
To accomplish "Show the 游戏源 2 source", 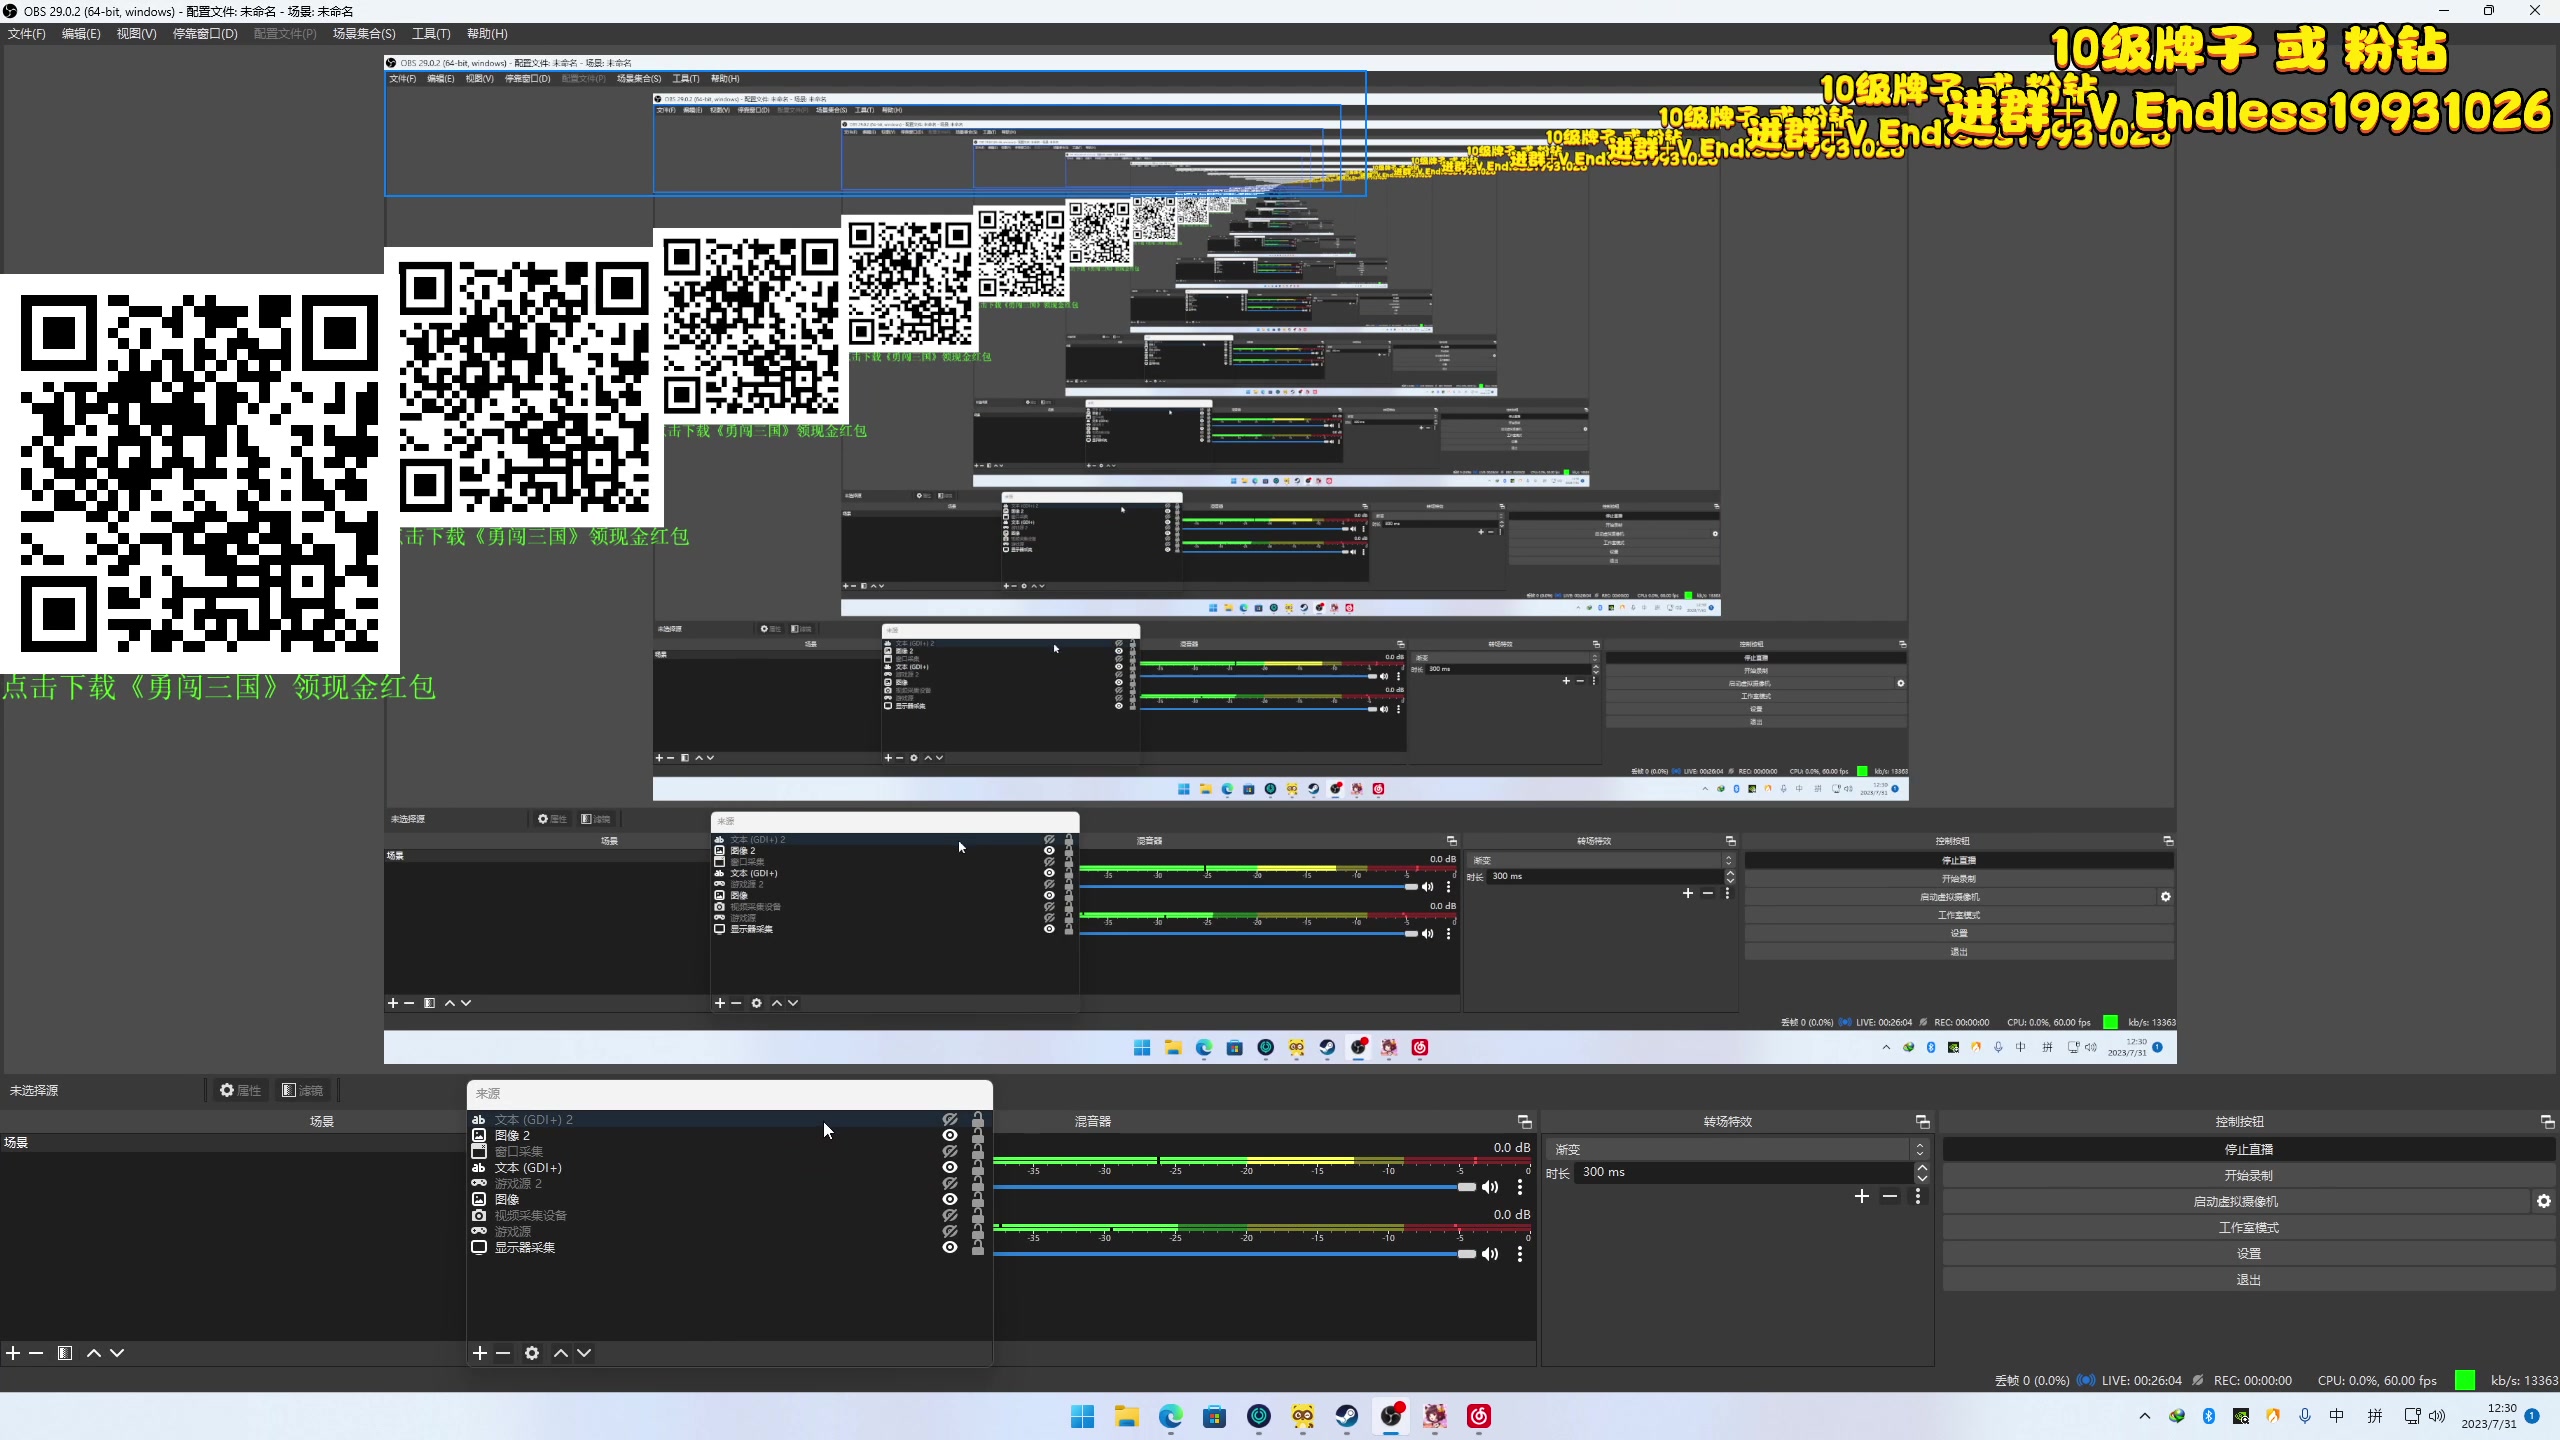I will pyautogui.click(x=950, y=1184).
